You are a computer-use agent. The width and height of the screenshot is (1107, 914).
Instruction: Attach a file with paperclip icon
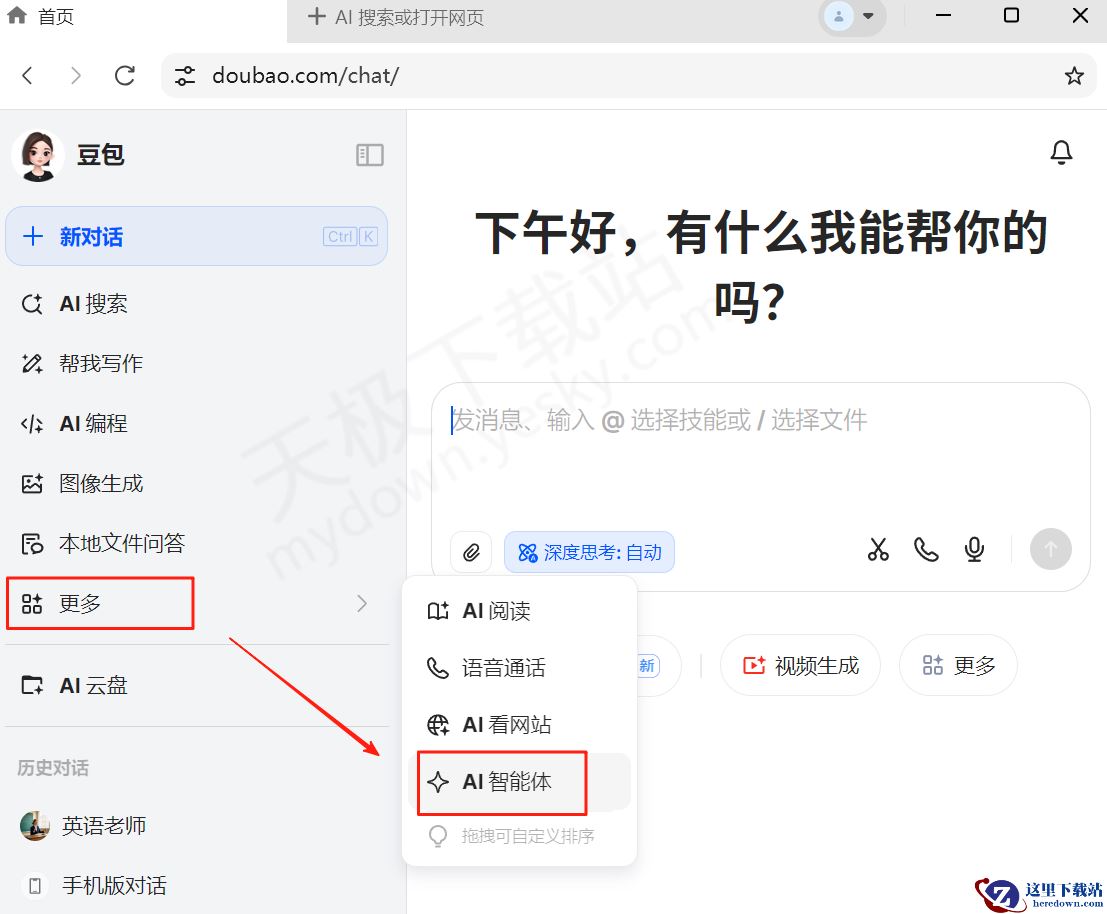pyautogui.click(x=471, y=552)
